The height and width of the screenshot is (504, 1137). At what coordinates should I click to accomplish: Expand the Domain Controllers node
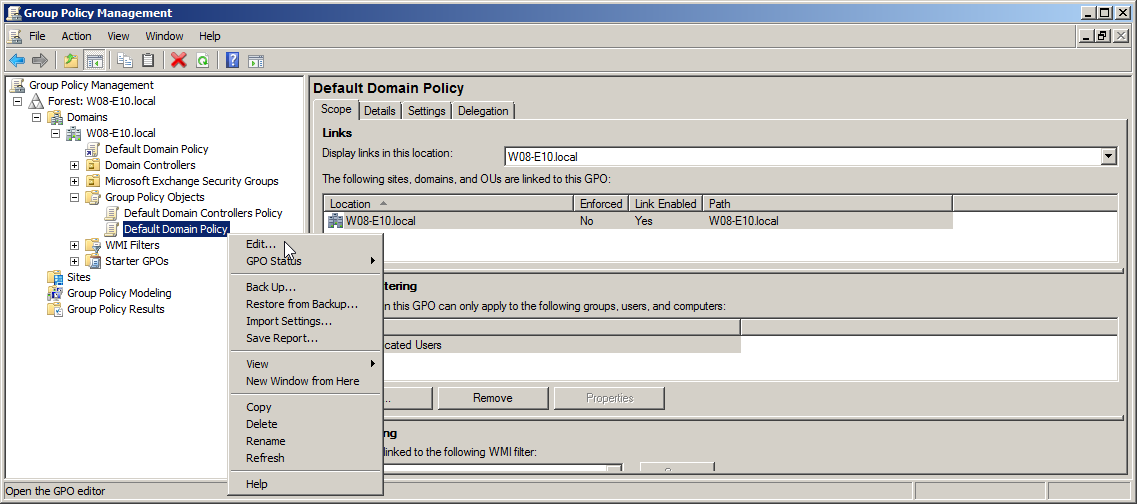click(74, 165)
